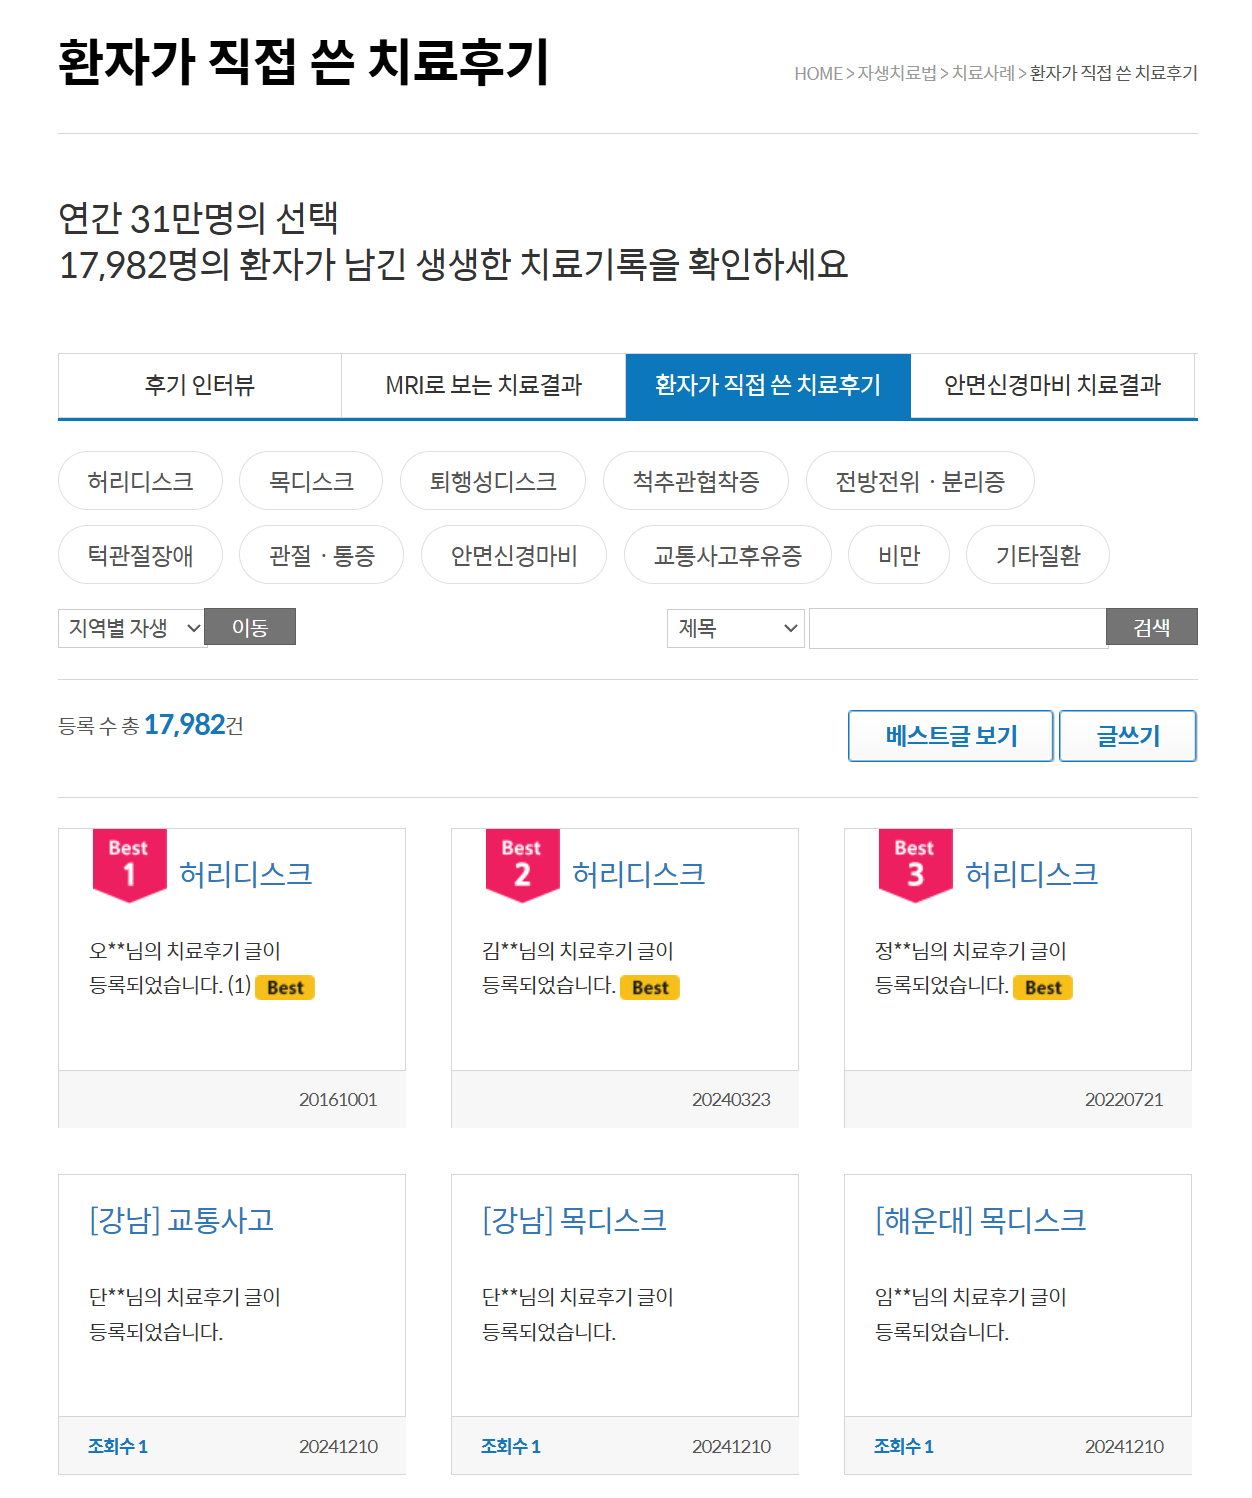Open the 제목 search field dropdown
Image resolution: width=1252 pixels, height=1498 pixels.
click(736, 628)
